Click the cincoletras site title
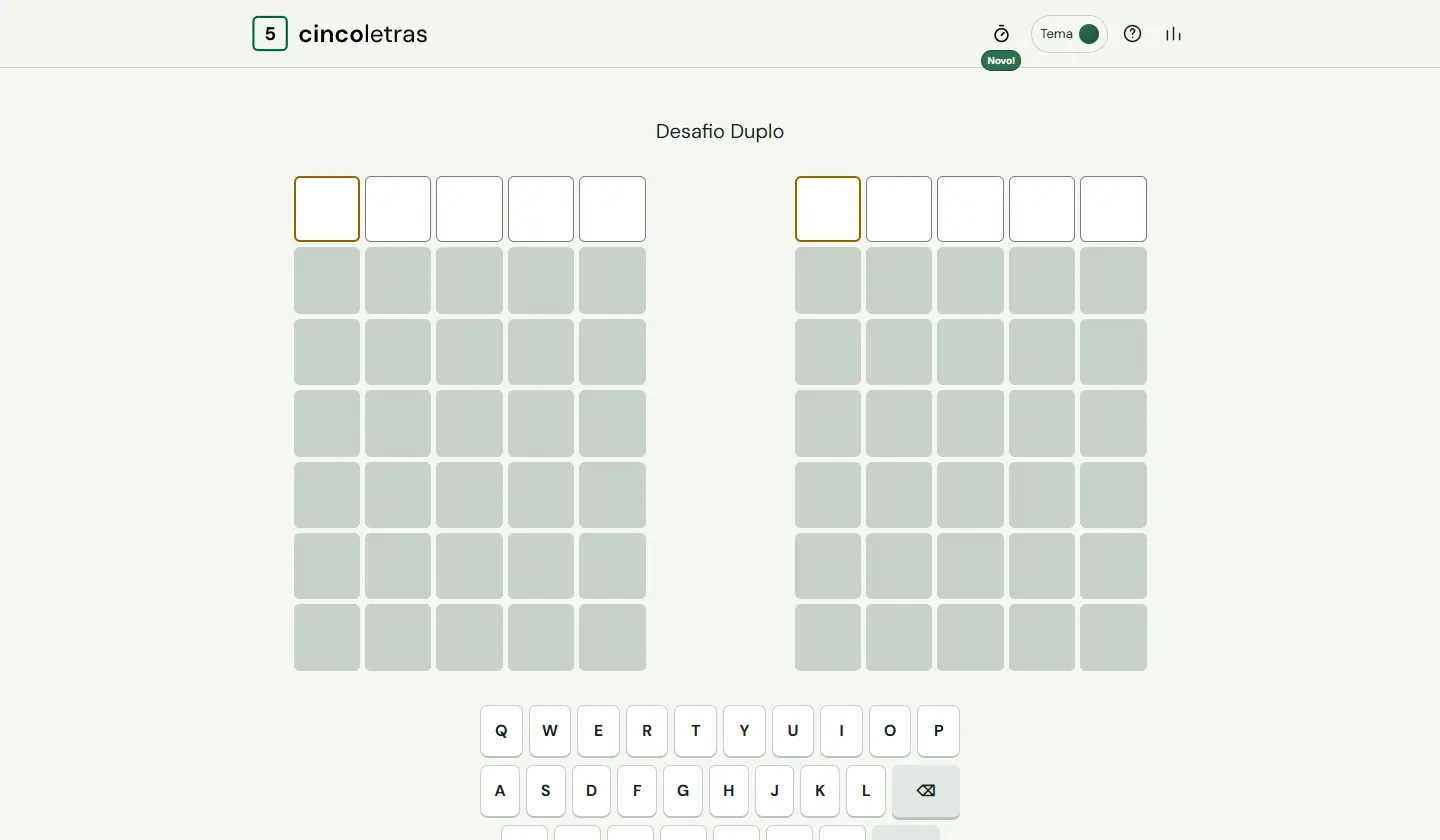Image resolution: width=1440 pixels, height=840 pixels. [363, 34]
